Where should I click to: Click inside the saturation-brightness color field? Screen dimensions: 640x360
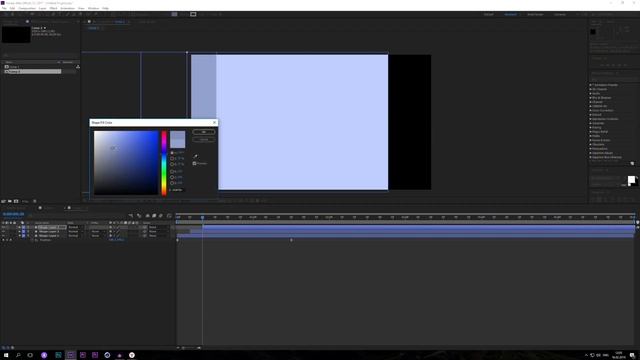coord(126,163)
